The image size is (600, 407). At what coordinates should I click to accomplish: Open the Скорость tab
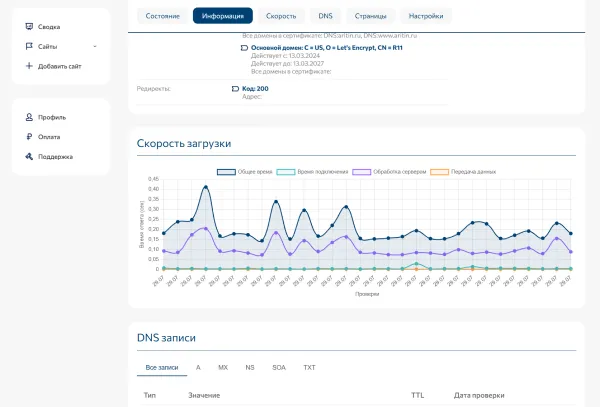pos(280,16)
